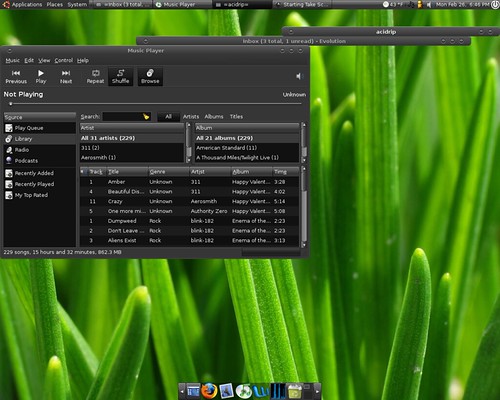
Task: Open the disc music app in dock
Action: pyautogui.click(x=243, y=391)
